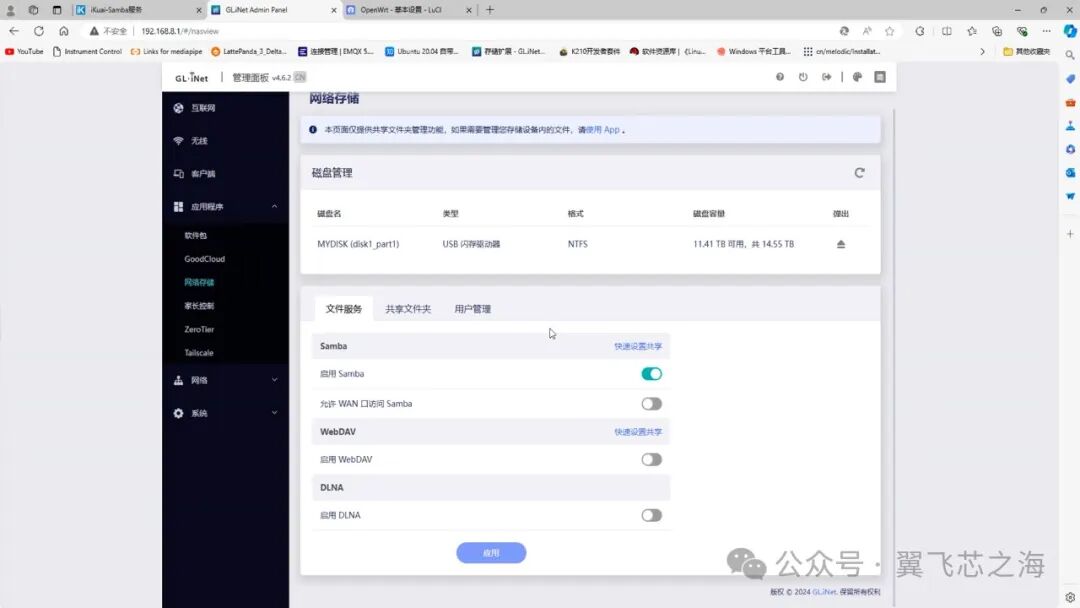Image resolution: width=1080 pixels, height=608 pixels.
Task: Close the GL.iNet Admin Panel tab
Action: click(x=333, y=10)
